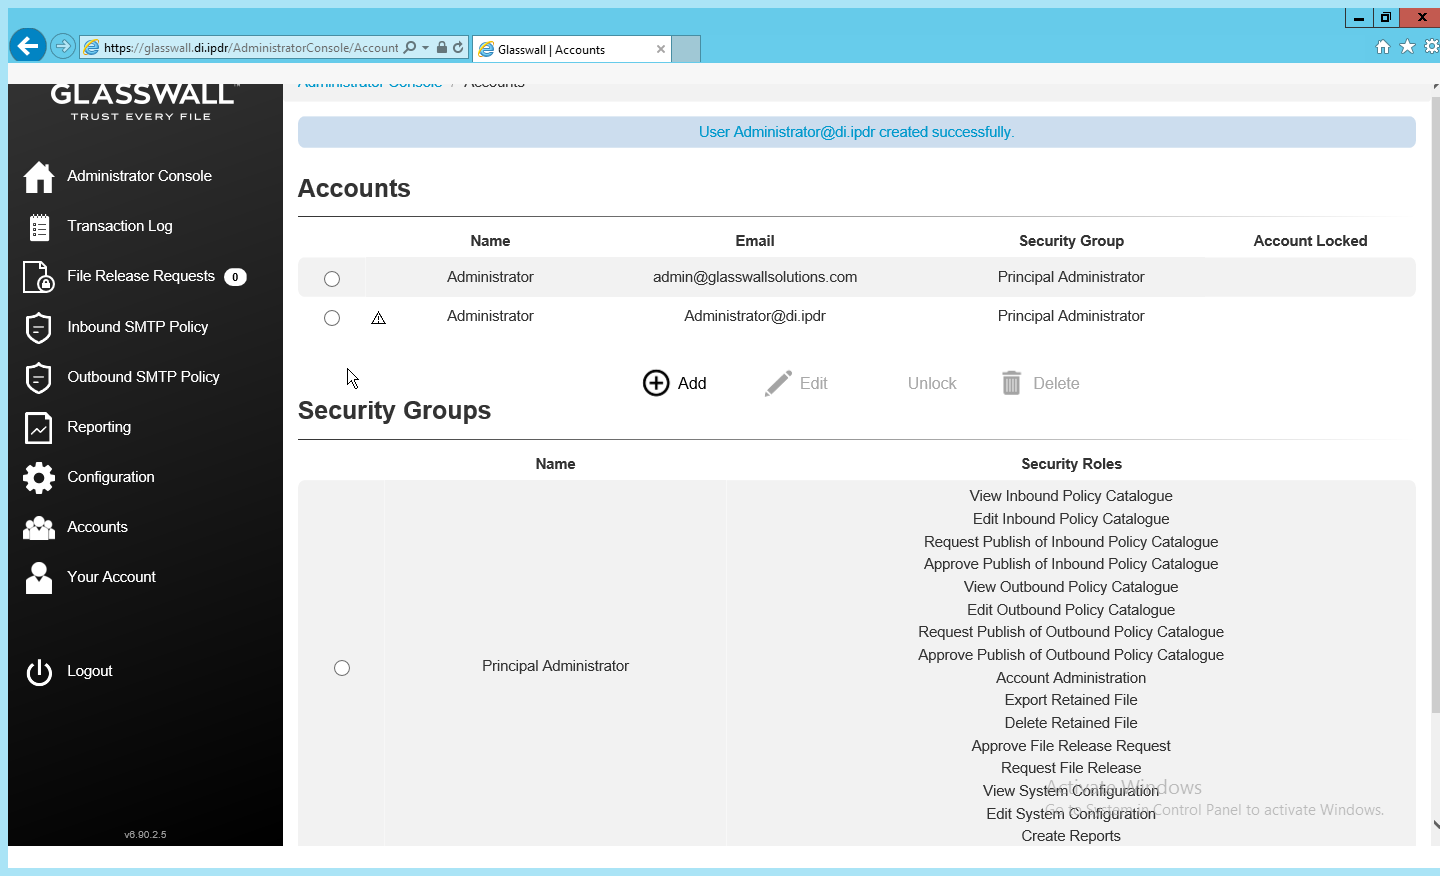This screenshot has width=1440, height=876.
Task: Click the Logout power icon
Action: point(39,672)
